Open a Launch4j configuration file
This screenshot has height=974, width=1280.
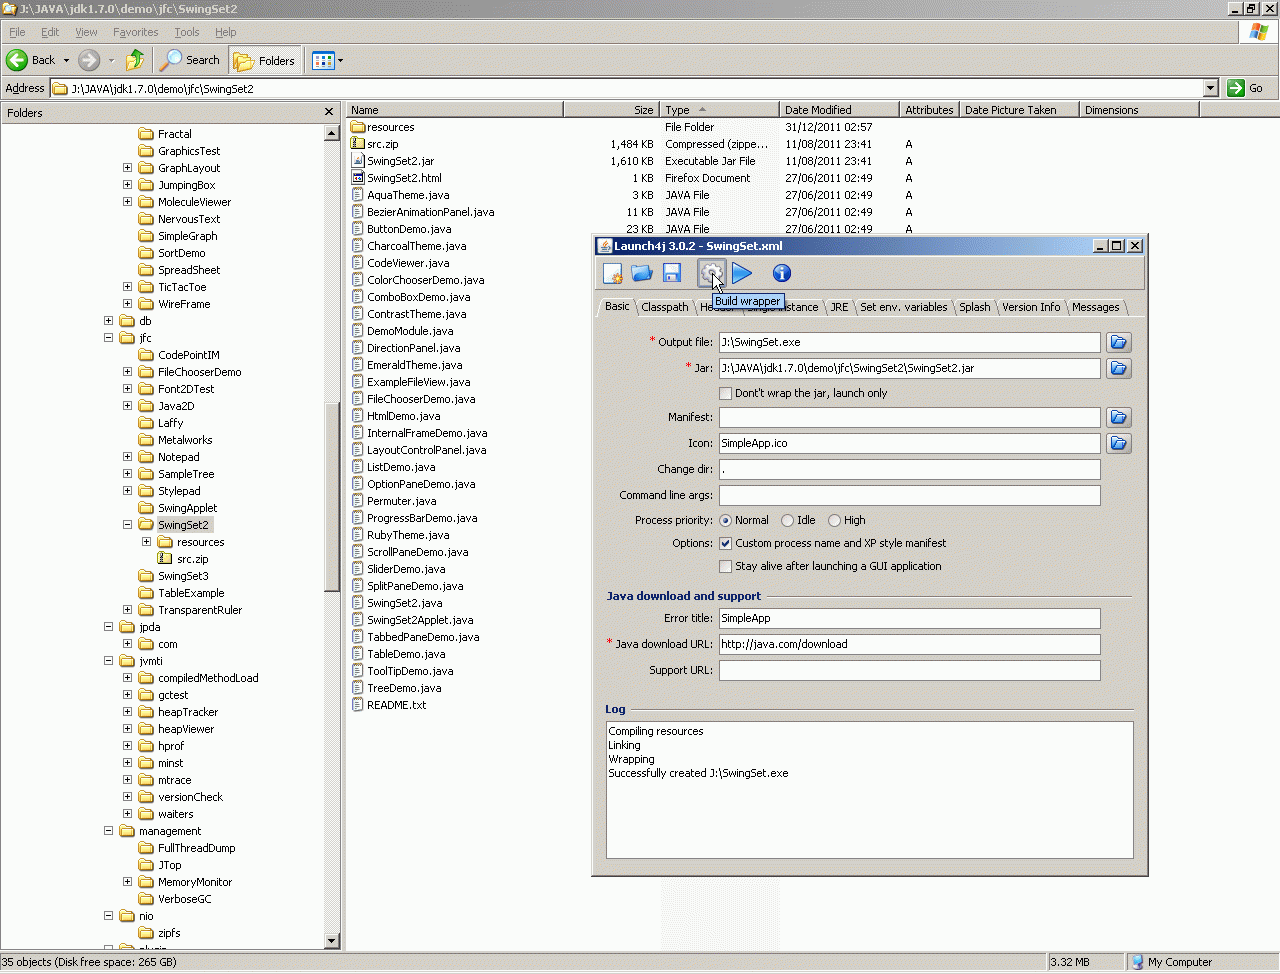pyautogui.click(x=642, y=273)
